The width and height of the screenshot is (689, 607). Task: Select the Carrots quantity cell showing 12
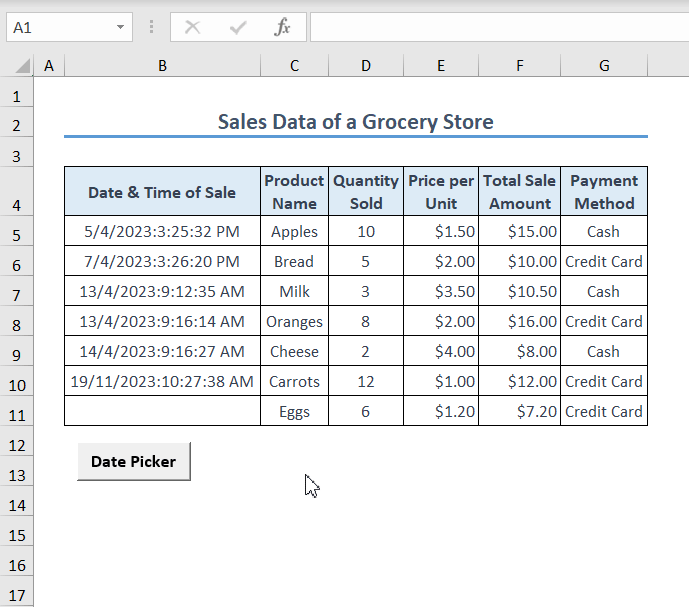(366, 381)
